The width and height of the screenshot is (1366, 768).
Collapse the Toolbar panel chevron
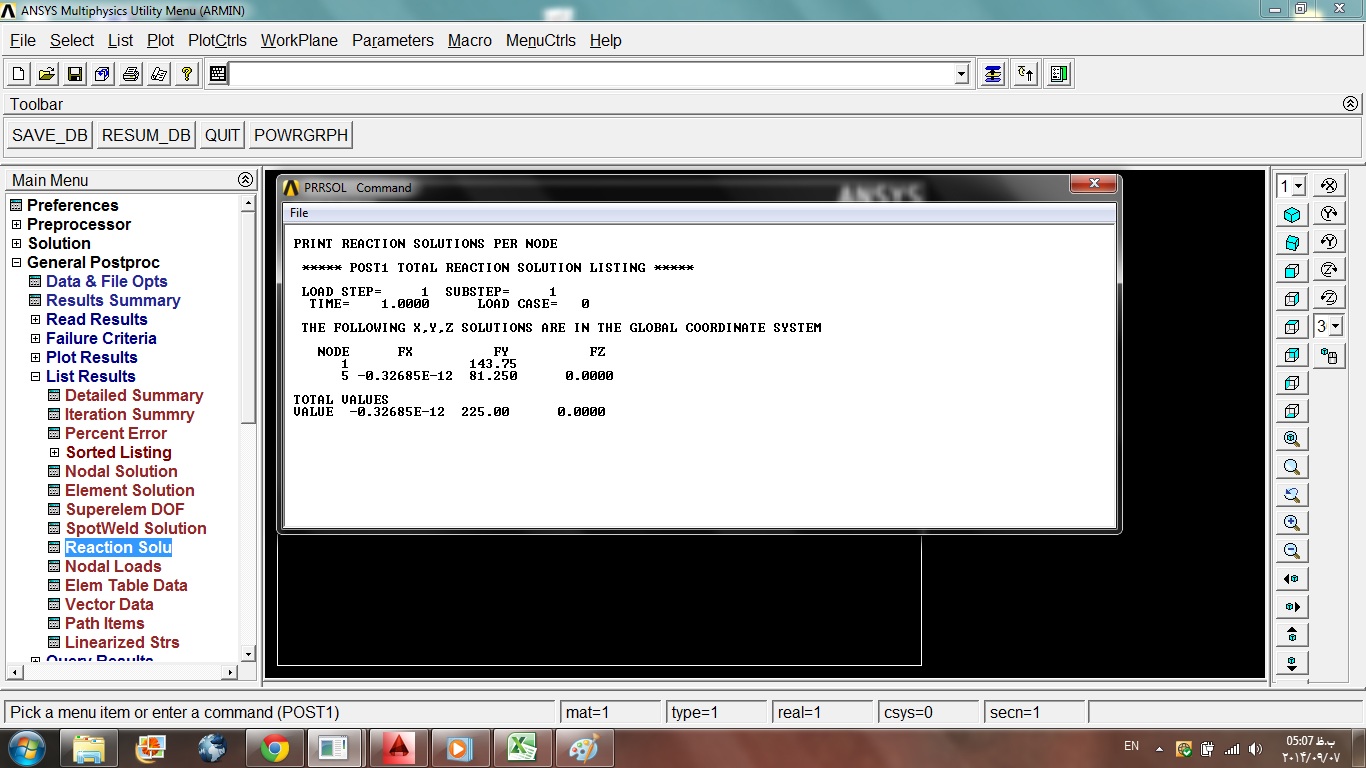click(1350, 104)
